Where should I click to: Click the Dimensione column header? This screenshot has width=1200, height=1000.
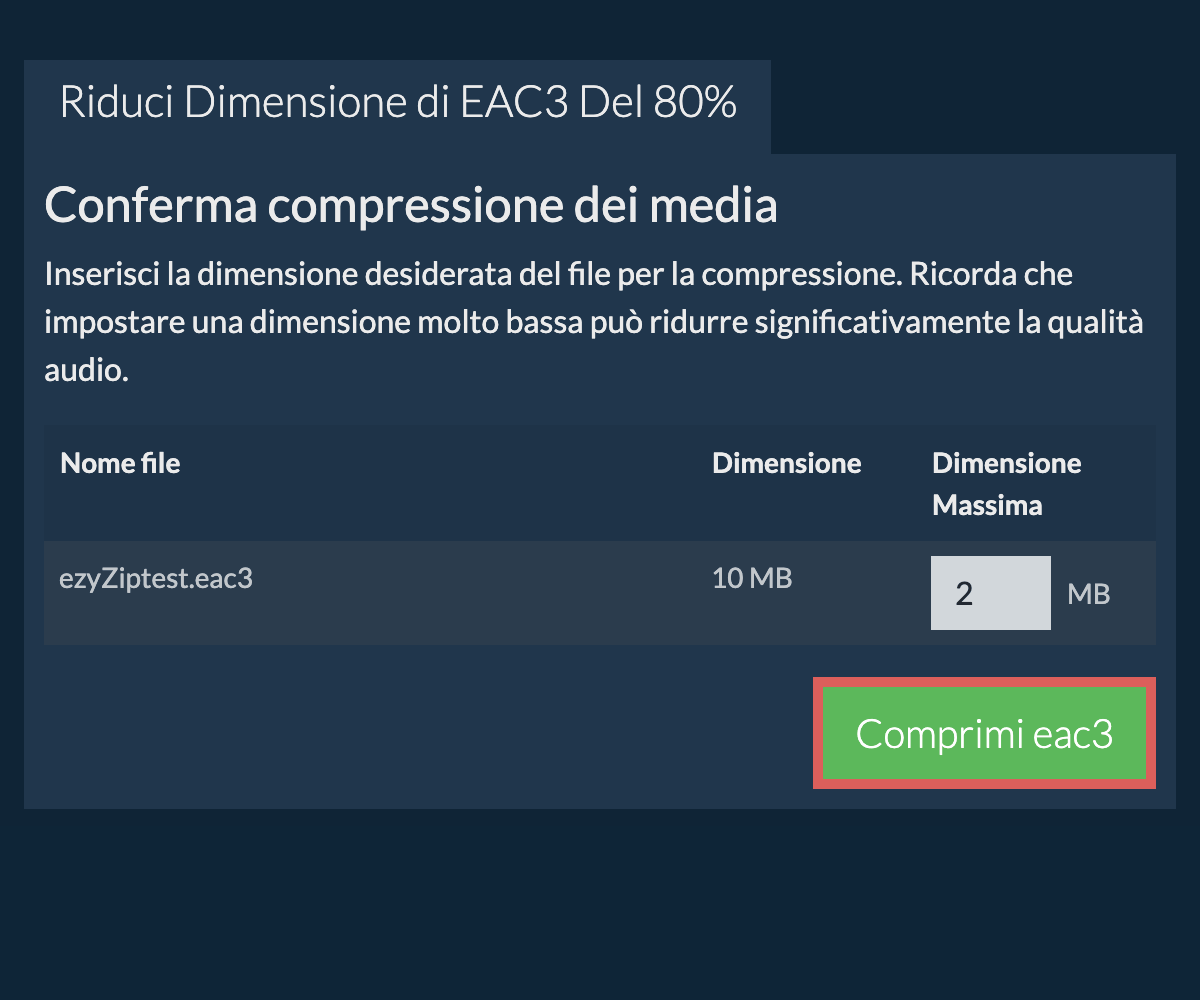(786, 464)
